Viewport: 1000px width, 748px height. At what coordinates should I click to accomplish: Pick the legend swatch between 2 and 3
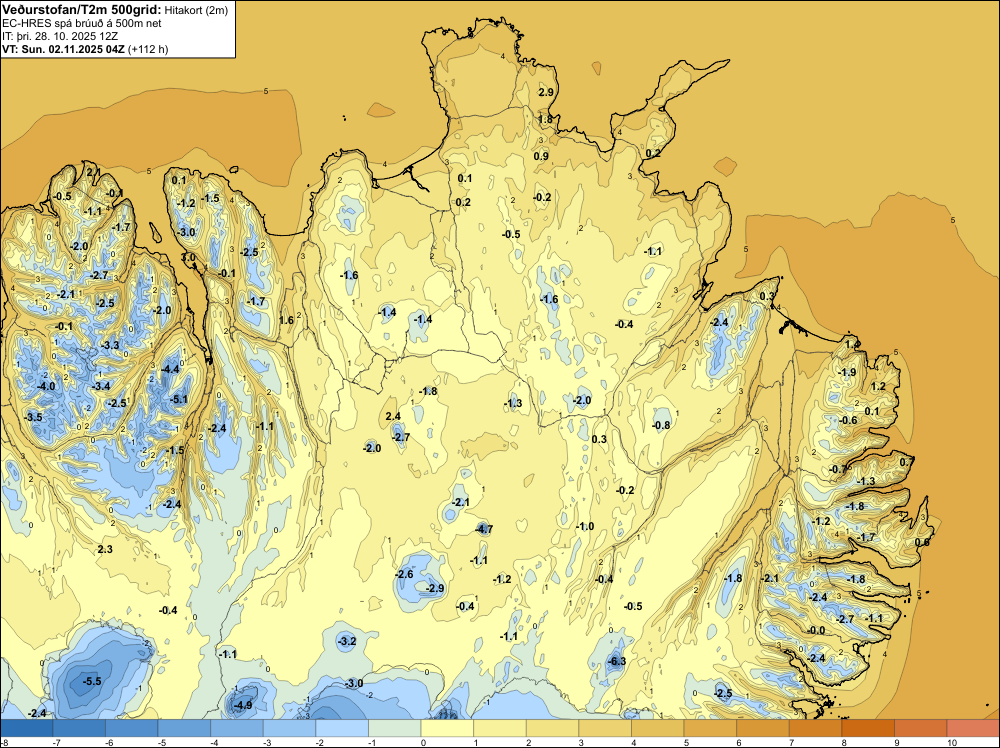(x=553, y=728)
